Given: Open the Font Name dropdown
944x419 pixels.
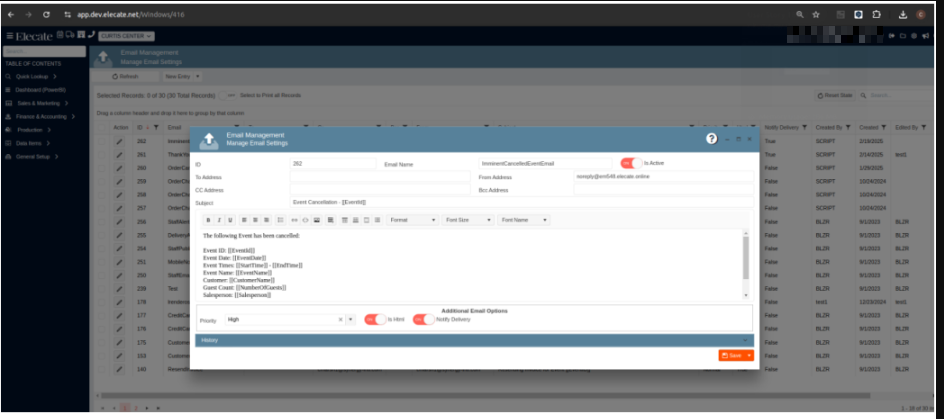Looking at the screenshot, I should point(525,219).
